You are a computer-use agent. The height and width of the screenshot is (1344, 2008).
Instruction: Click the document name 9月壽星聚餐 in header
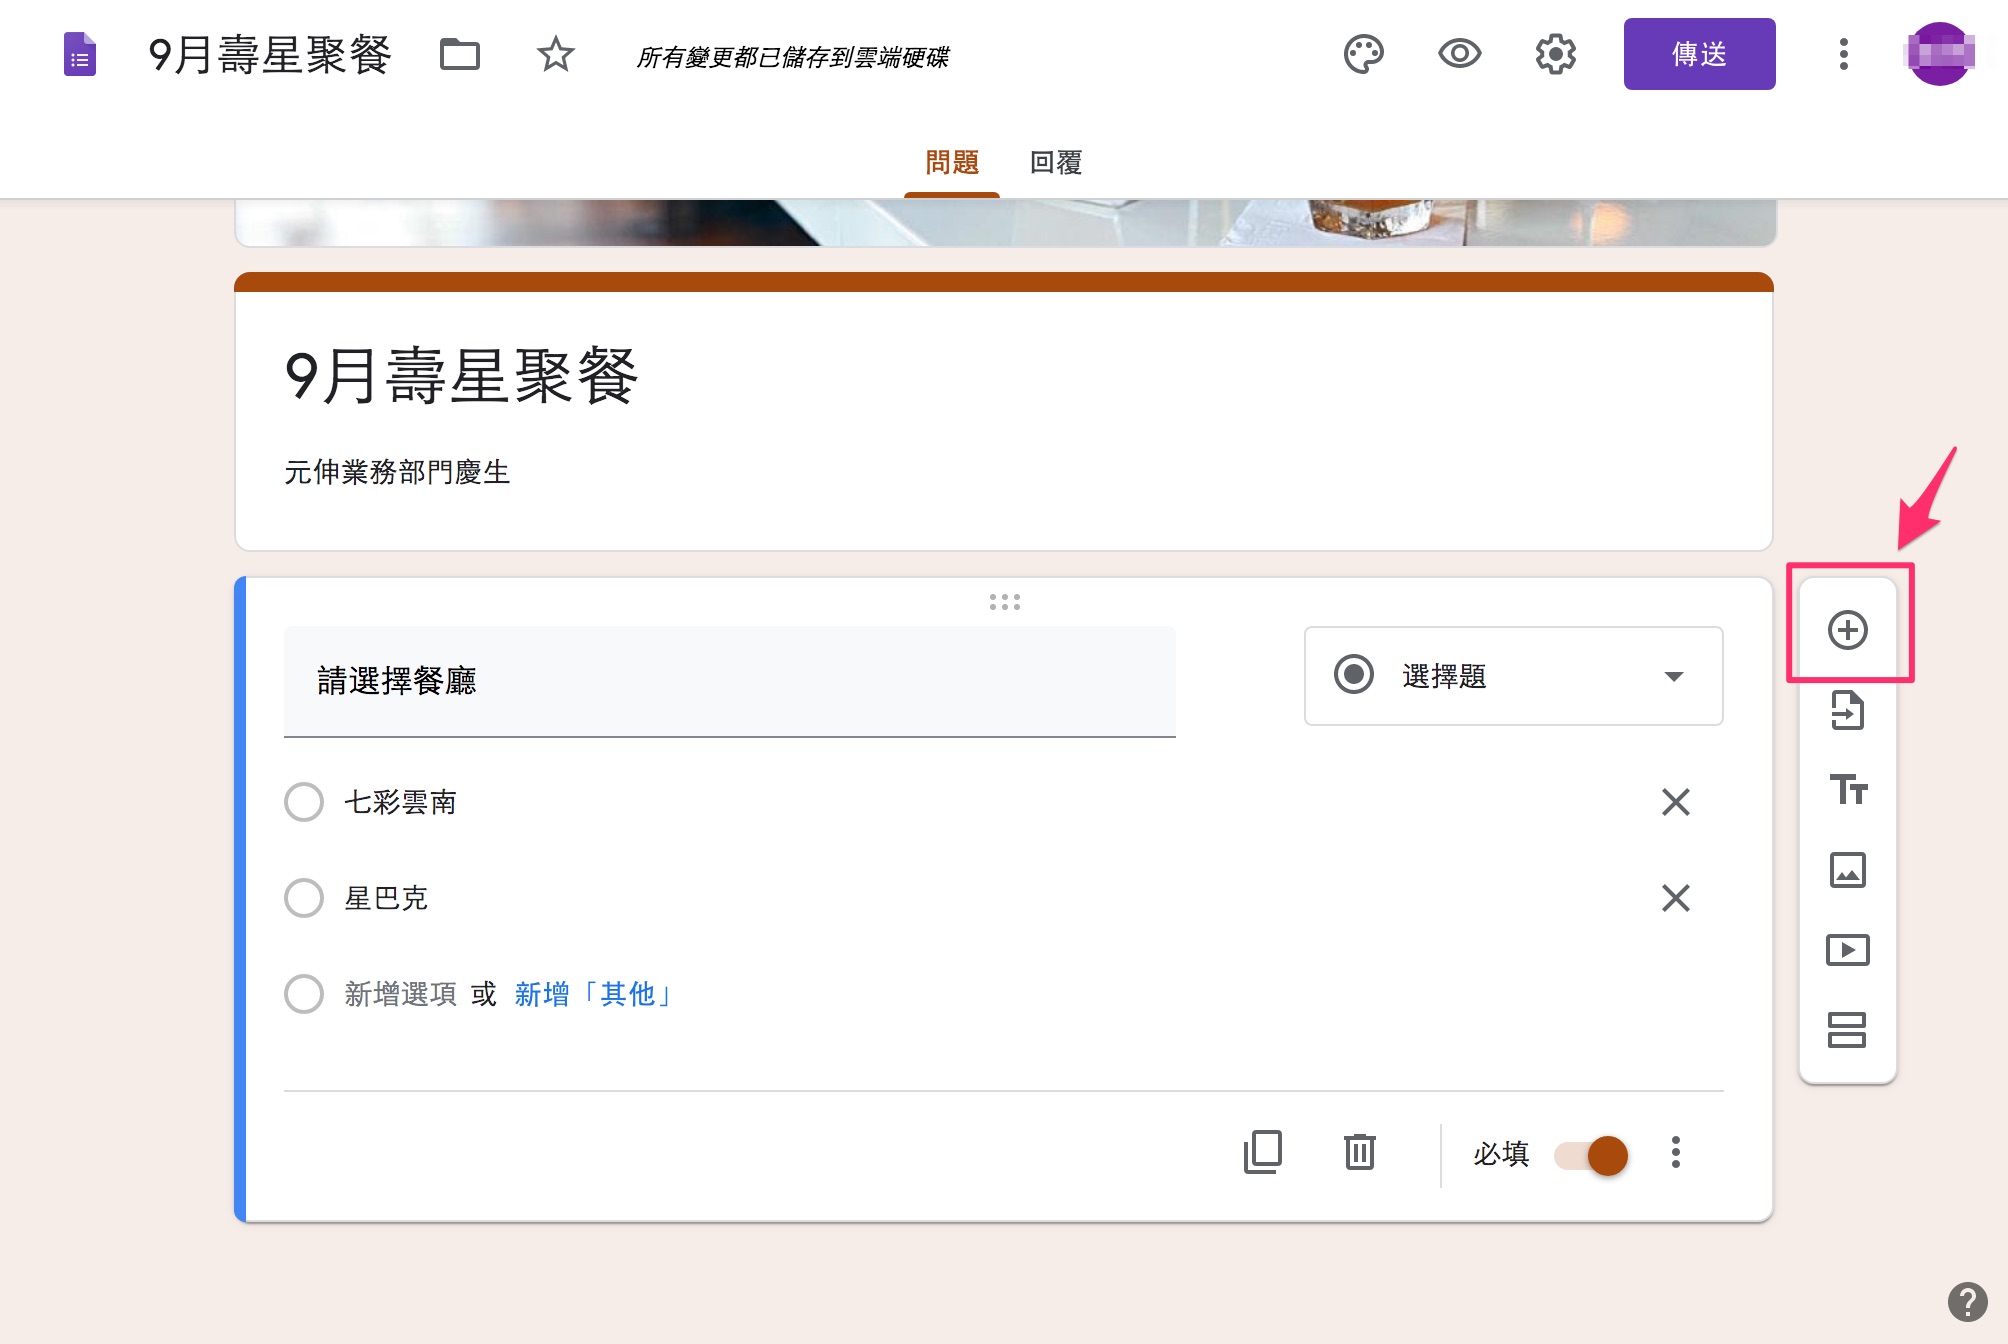[x=270, y=54]
